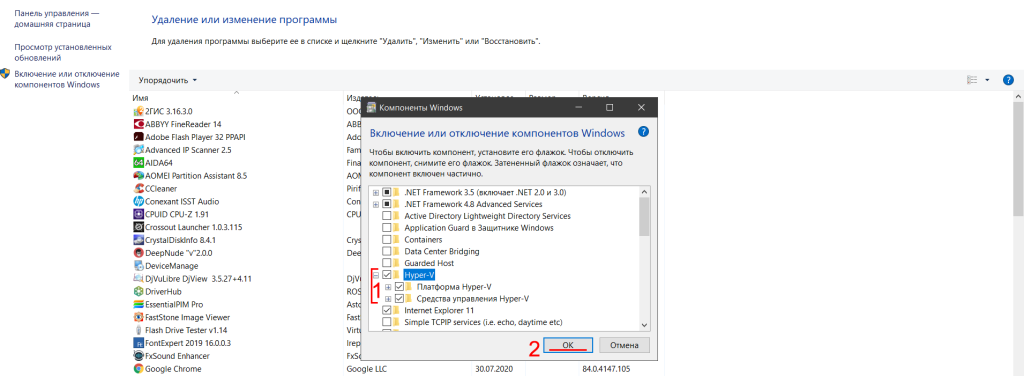Image resolution: width=1024 pixels, height=376 pixels.
Task: Click the Flash Drive Tester icon
Action: coord(138,330)
